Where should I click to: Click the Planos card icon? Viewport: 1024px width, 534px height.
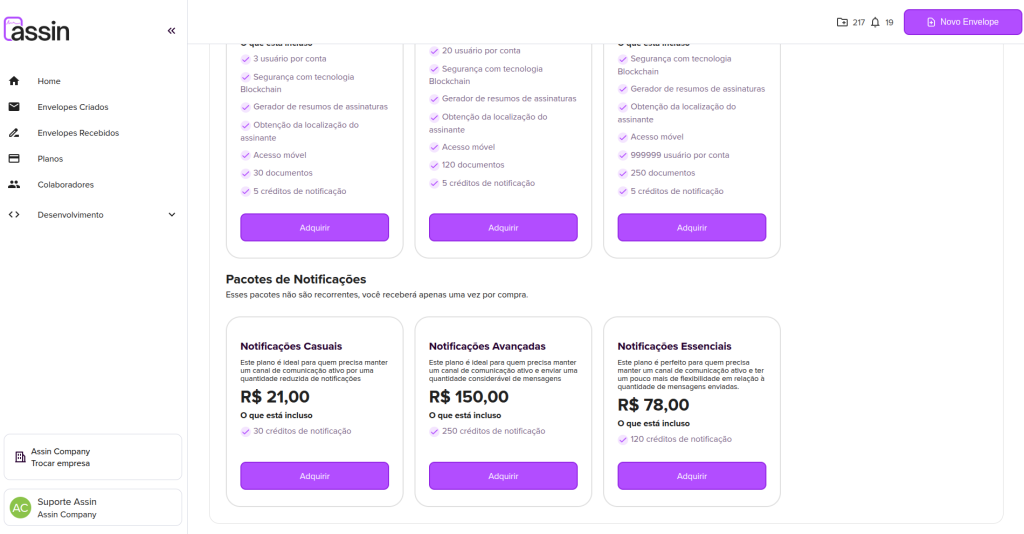click(x=14, y=159)
